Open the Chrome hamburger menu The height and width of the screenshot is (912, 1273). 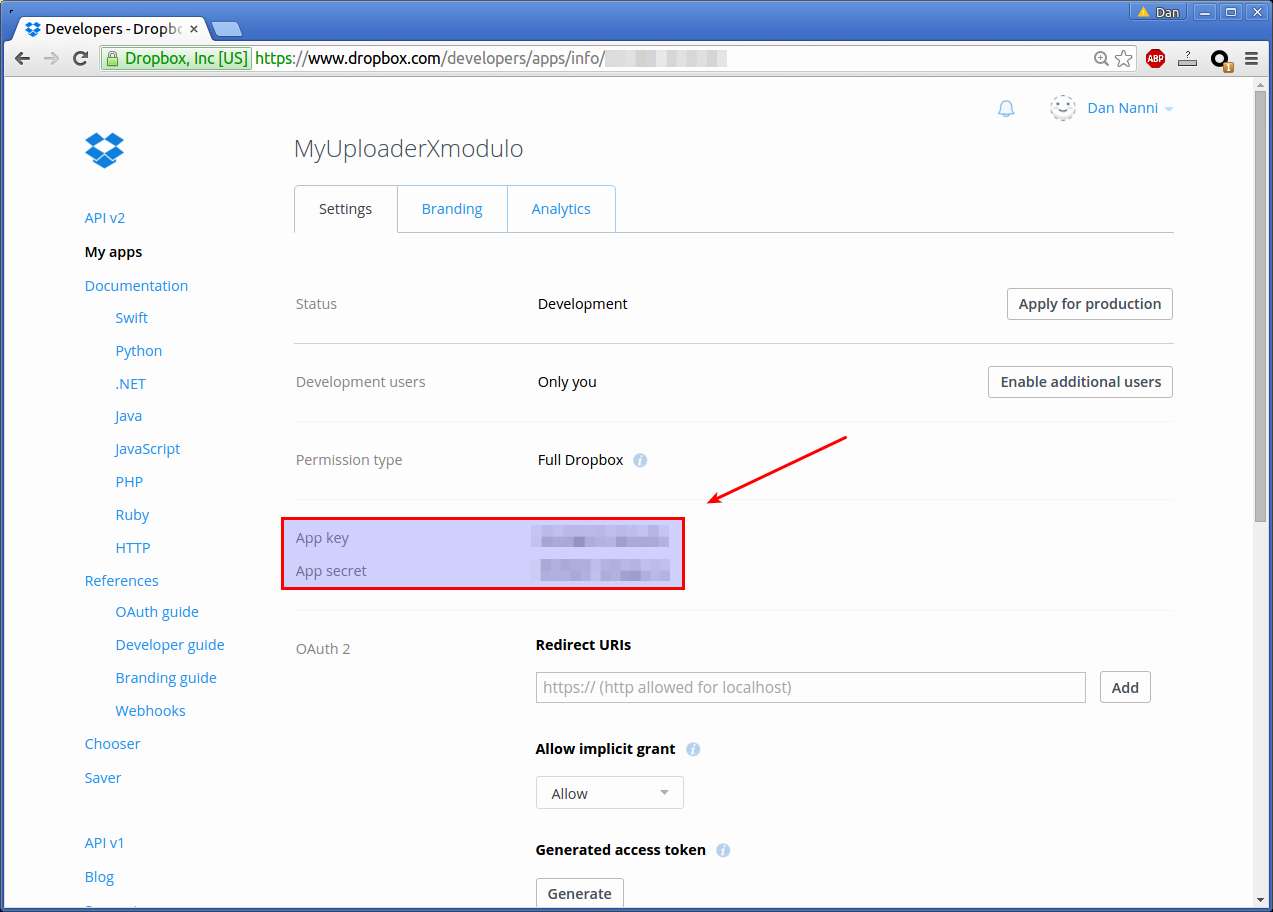coord(1251,59)
